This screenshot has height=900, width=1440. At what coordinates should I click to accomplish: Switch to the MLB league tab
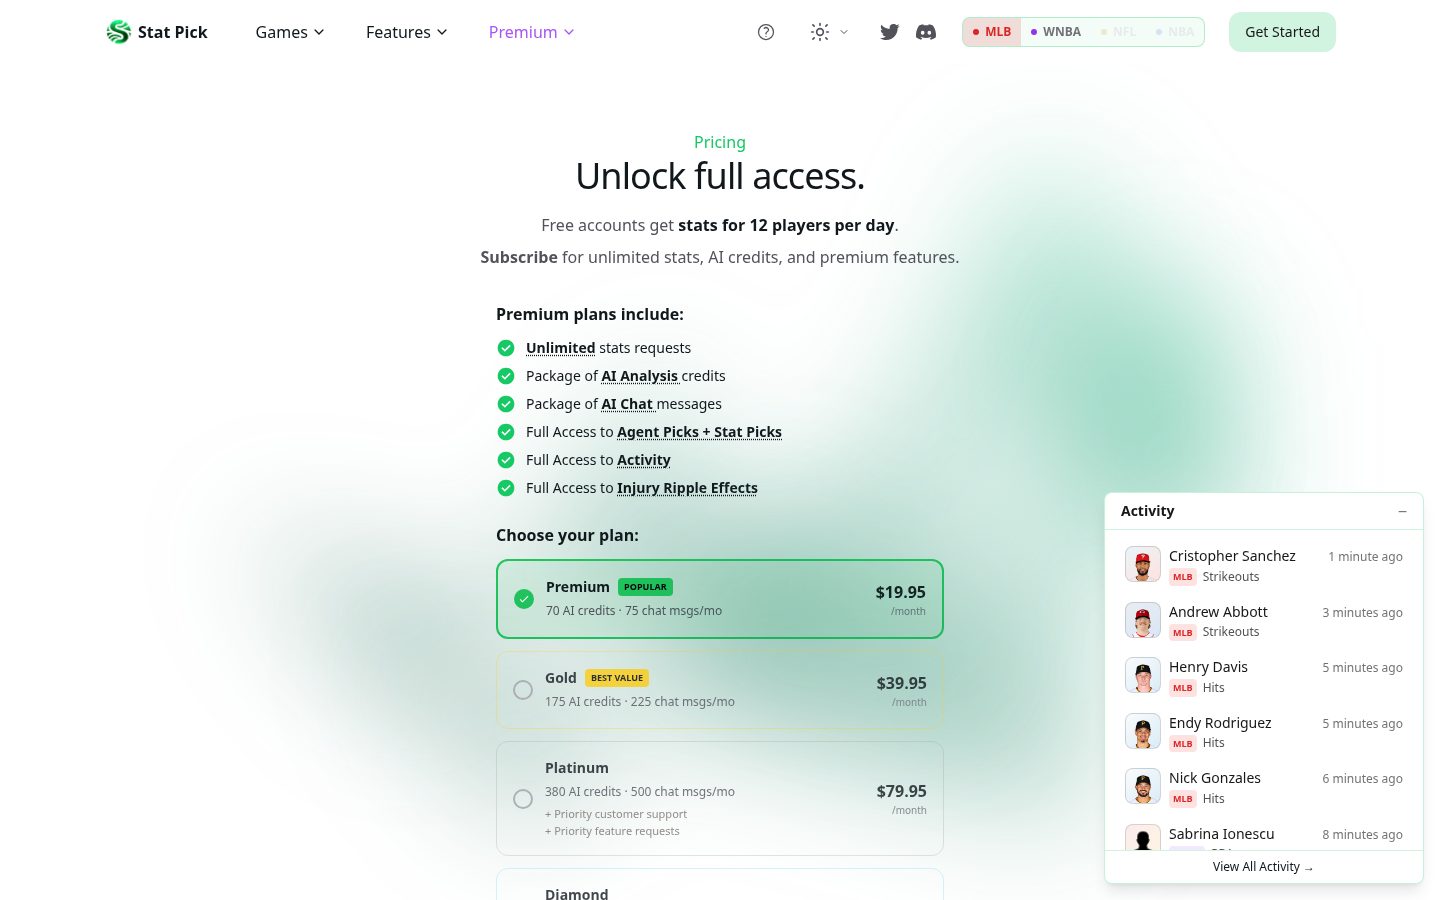tap(992, 32)
